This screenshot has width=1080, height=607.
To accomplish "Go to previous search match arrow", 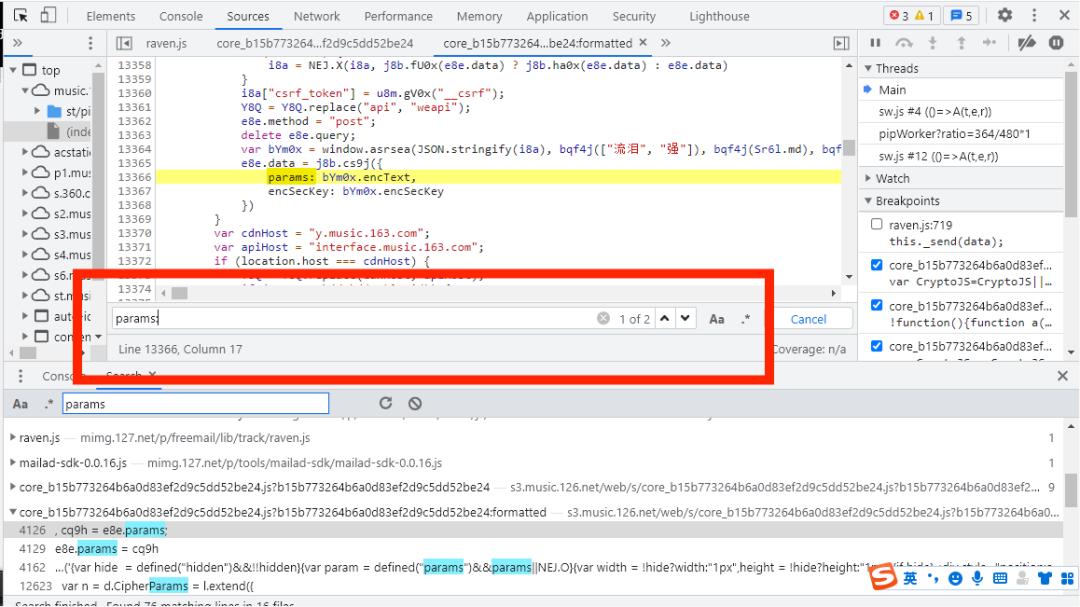I will coord(665,319).
